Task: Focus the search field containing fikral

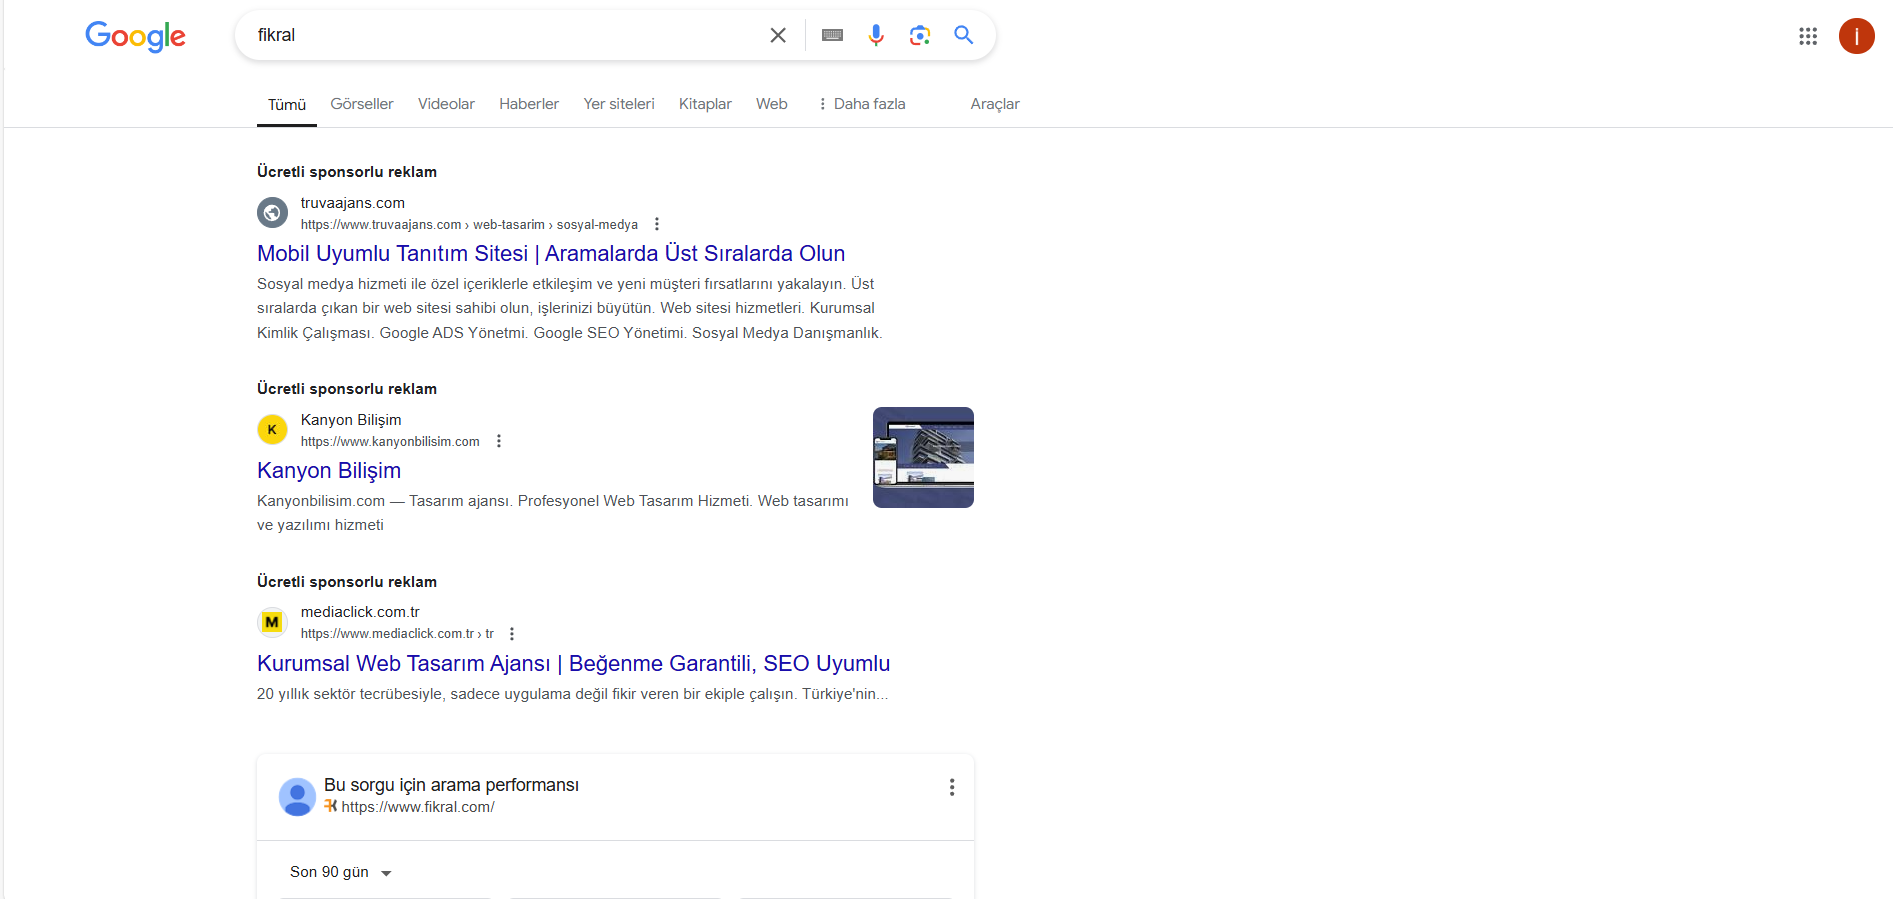Action: coord(505,35)
